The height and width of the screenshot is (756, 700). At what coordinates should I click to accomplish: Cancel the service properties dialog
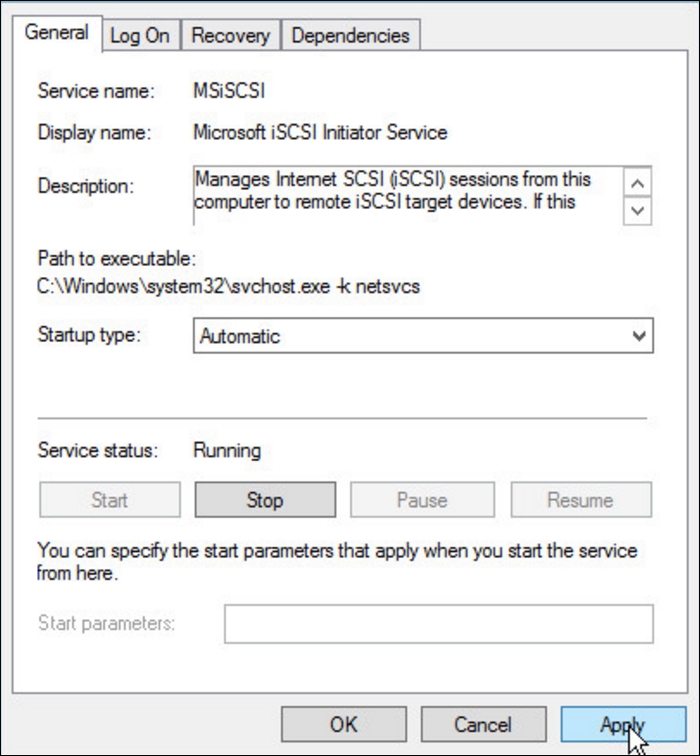pyautogui.click(x=484, y=723)
